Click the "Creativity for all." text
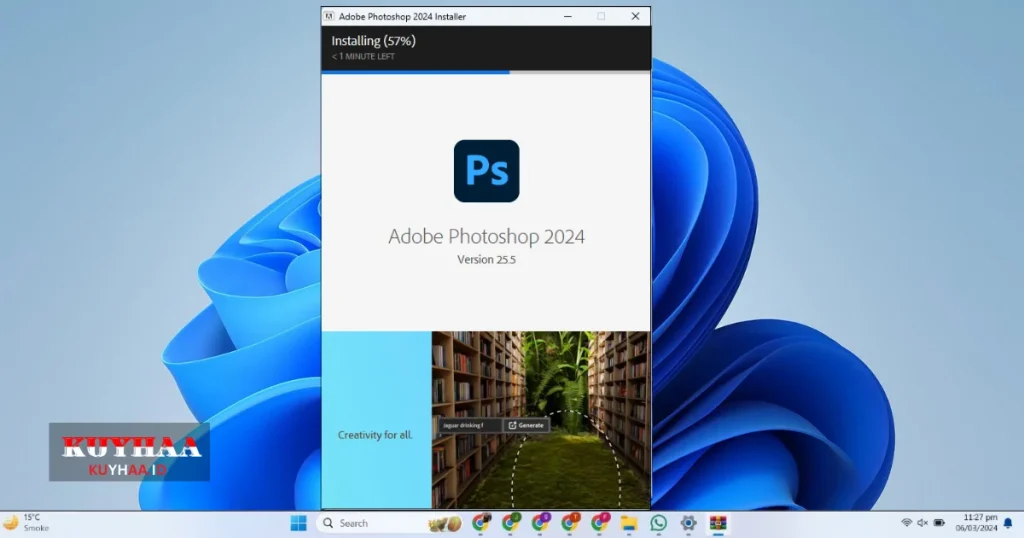 [376, 435]
